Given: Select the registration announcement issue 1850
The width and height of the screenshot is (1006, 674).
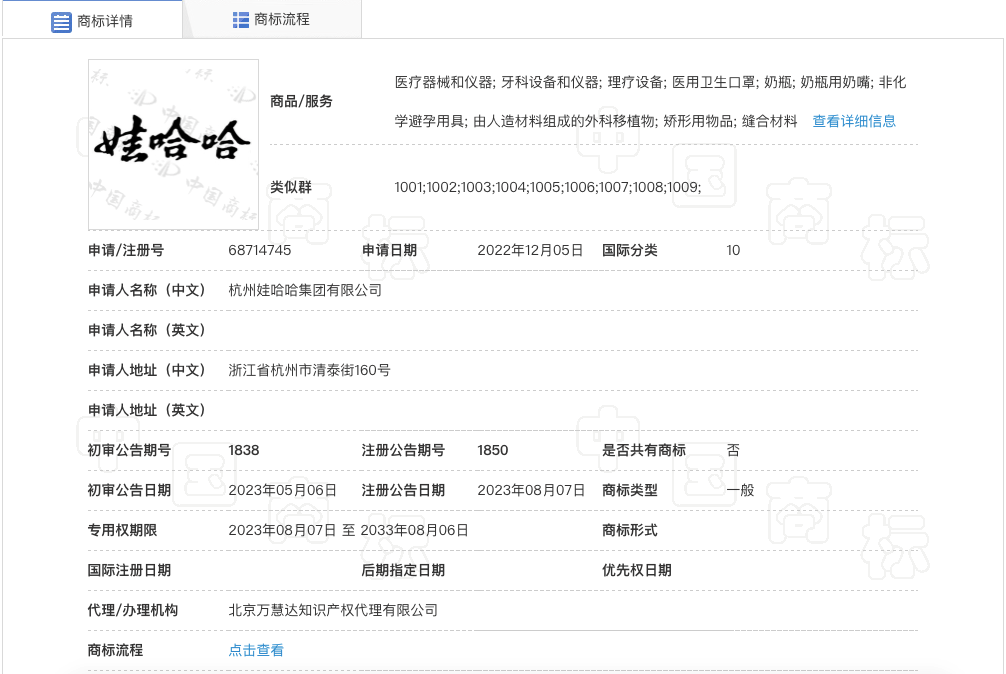Looking at the screenshot, I should tap(493, 450).
